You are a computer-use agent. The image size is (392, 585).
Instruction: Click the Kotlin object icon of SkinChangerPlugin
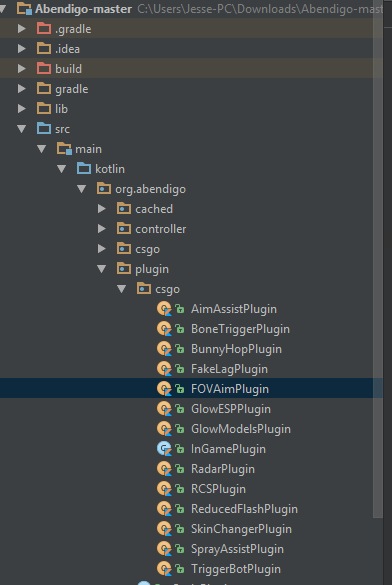click(x=164, y=529)
